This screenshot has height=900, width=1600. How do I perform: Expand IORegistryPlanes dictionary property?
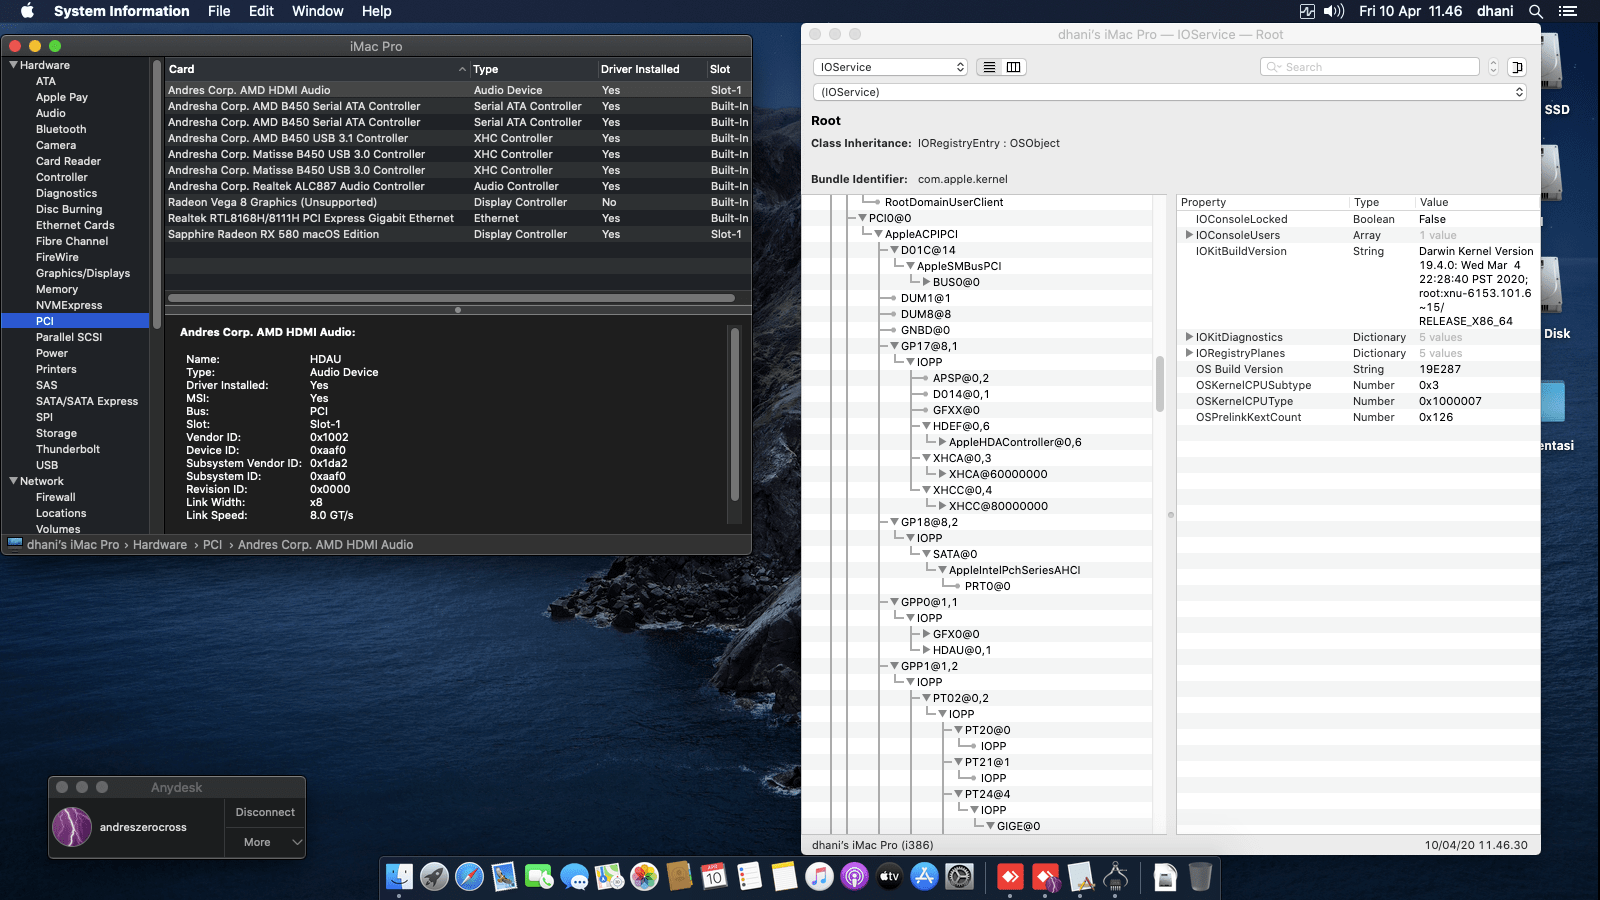pyautogui.click(x=1189, y=353)
